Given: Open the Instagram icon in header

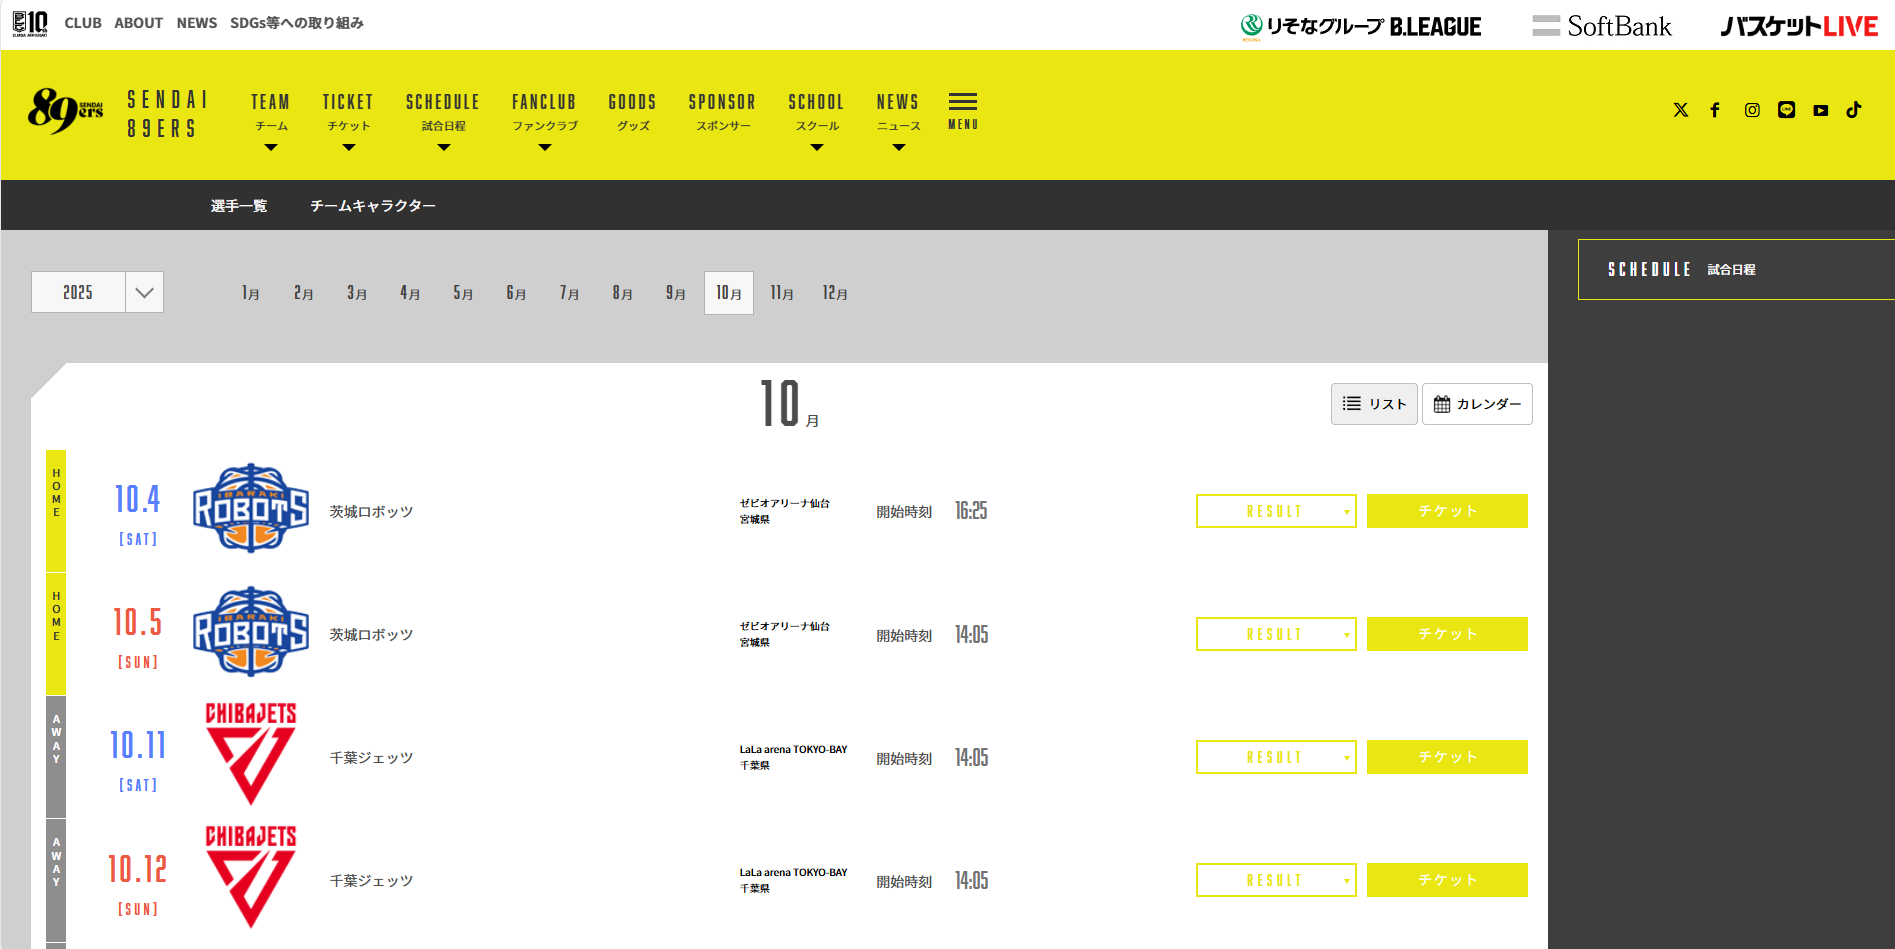Looking at the screenshot, I should [1752, 110].
